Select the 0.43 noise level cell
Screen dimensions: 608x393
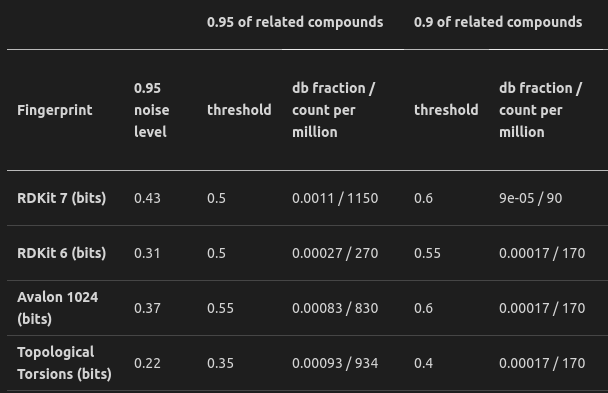tap(147, 198)
